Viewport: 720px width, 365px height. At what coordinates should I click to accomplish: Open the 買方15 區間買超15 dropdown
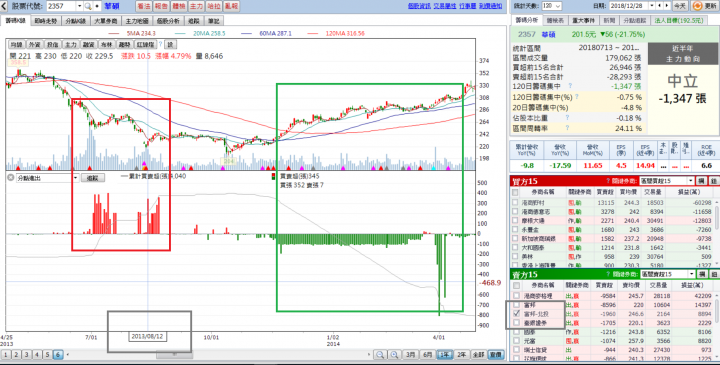tap(667, 181)
